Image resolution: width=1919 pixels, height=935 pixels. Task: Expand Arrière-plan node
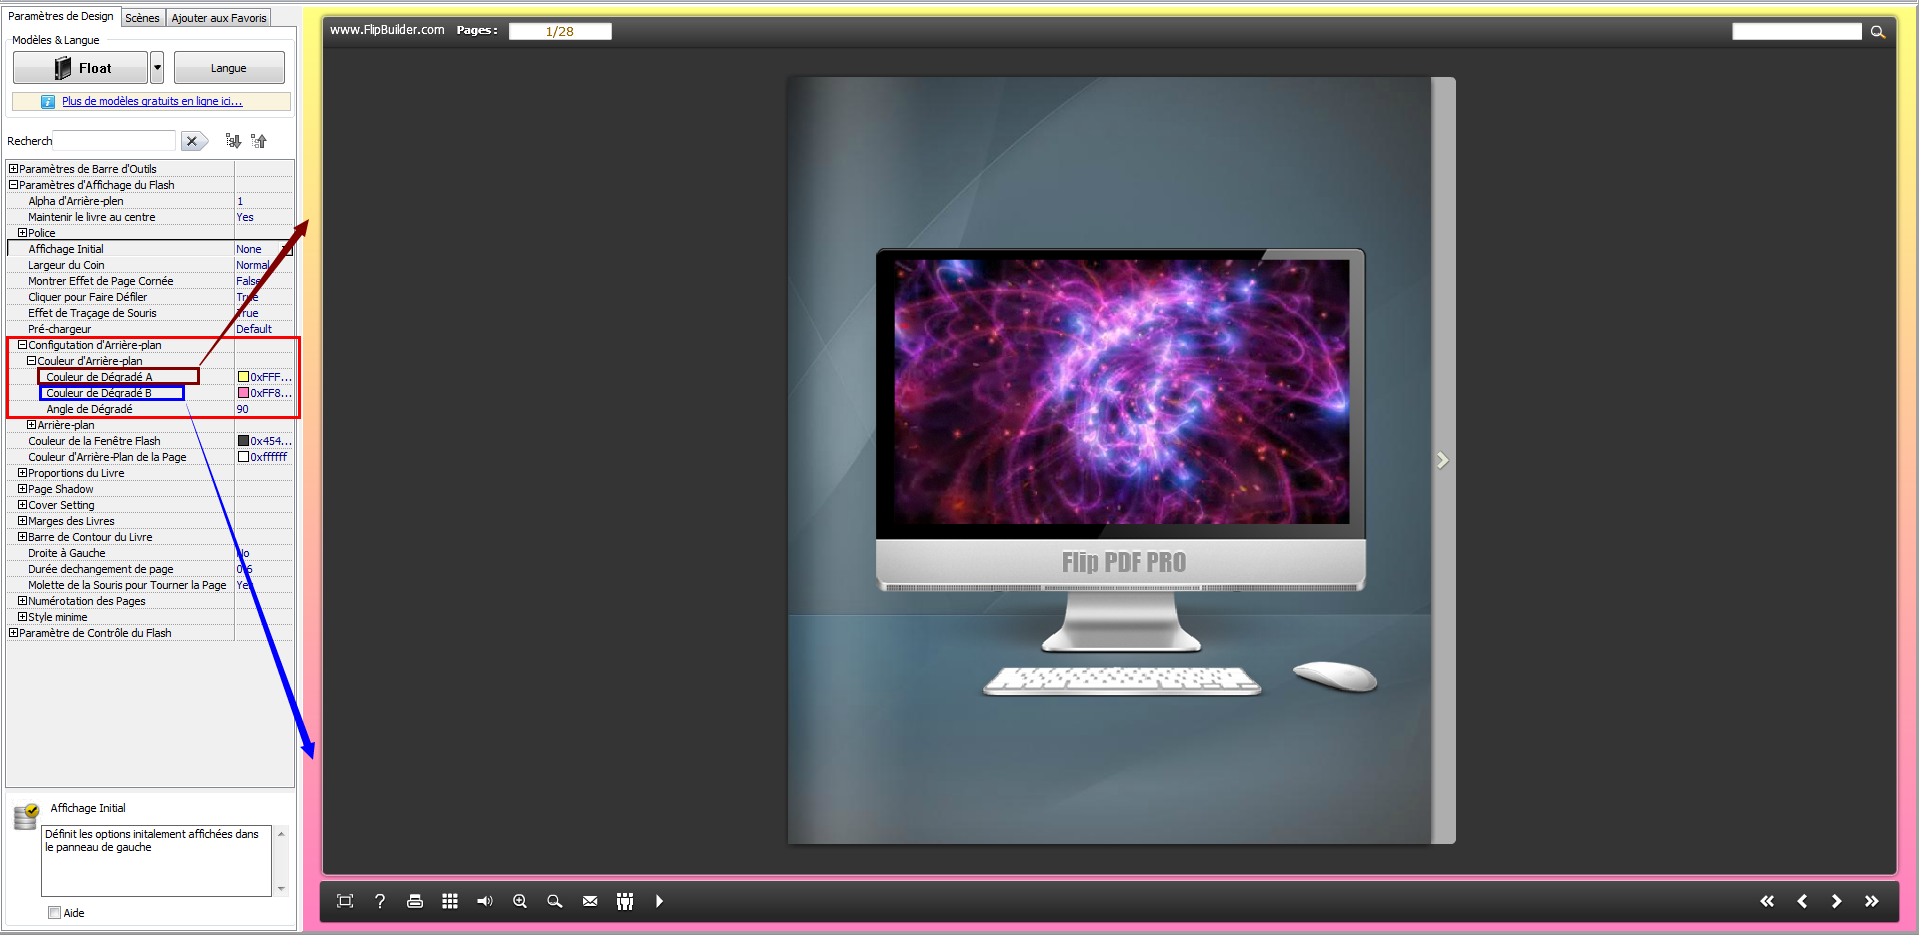pyautogui.click(x=32, y=425)
